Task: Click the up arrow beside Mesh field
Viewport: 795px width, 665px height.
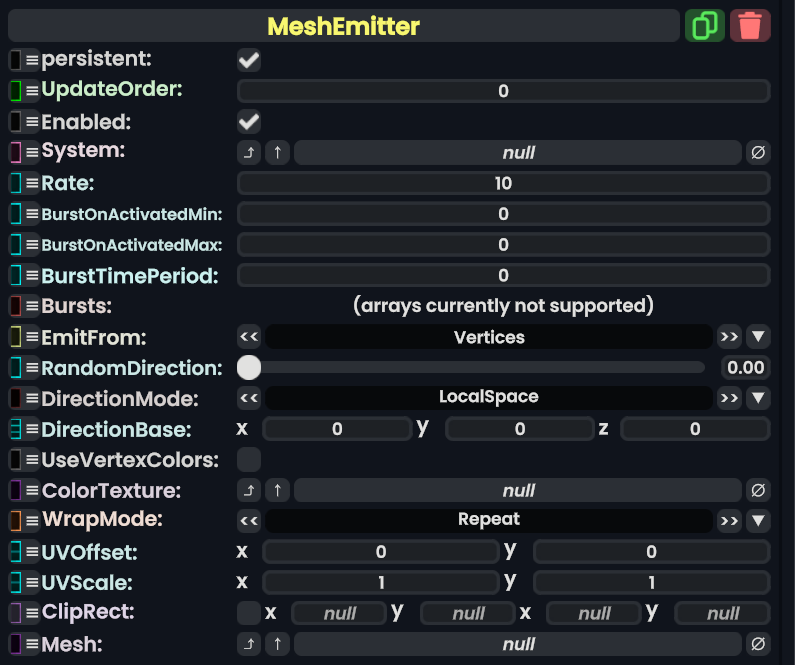Action: coord(277,645)
